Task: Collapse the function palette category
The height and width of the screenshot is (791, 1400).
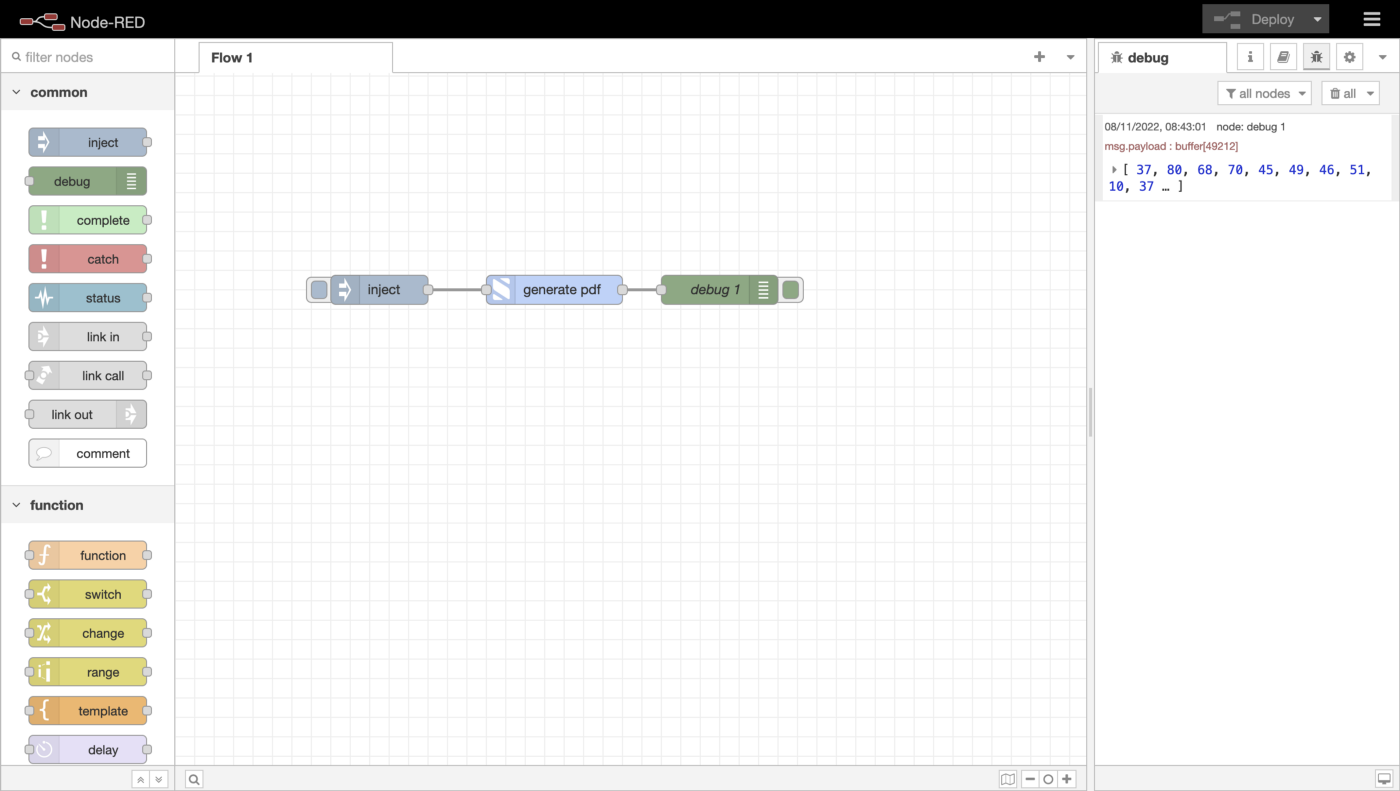Action: click(x=17, y=505)
